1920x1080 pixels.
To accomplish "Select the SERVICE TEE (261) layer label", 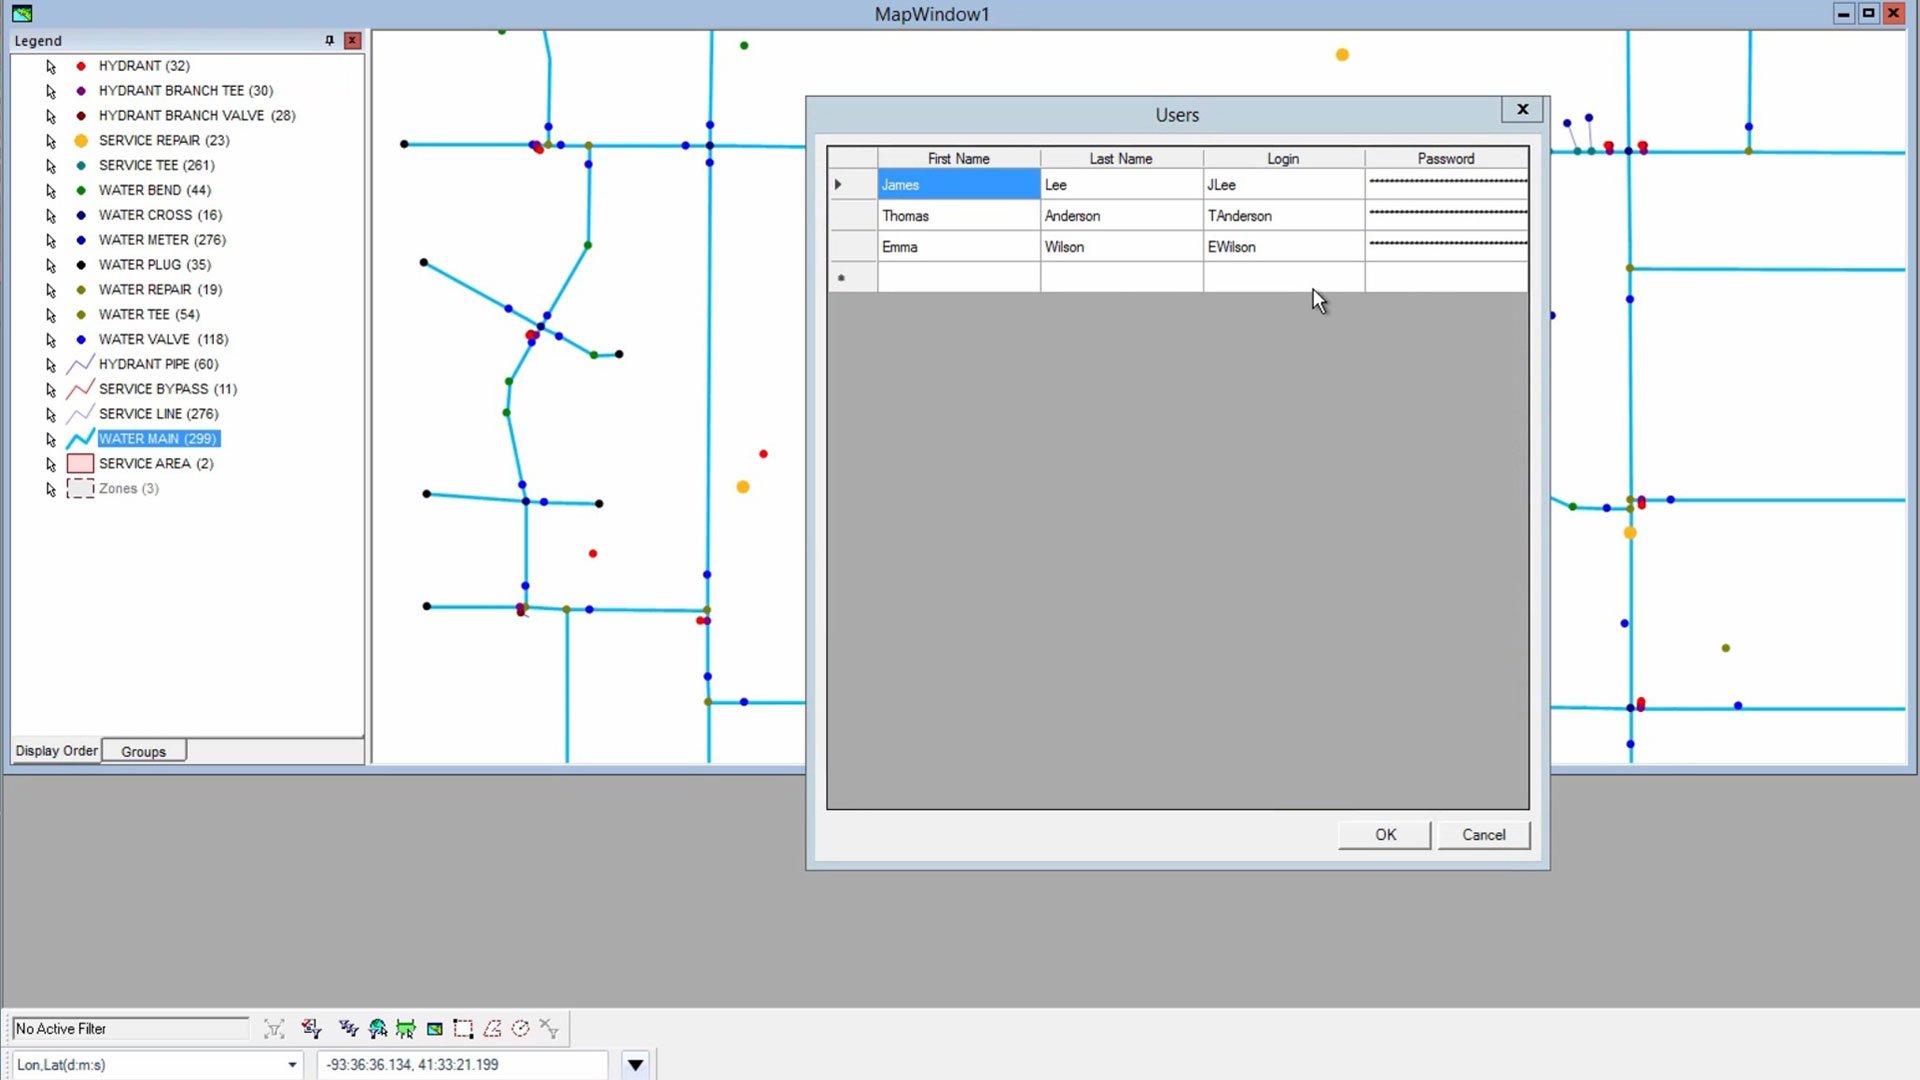I will click(x=156, y=166).
